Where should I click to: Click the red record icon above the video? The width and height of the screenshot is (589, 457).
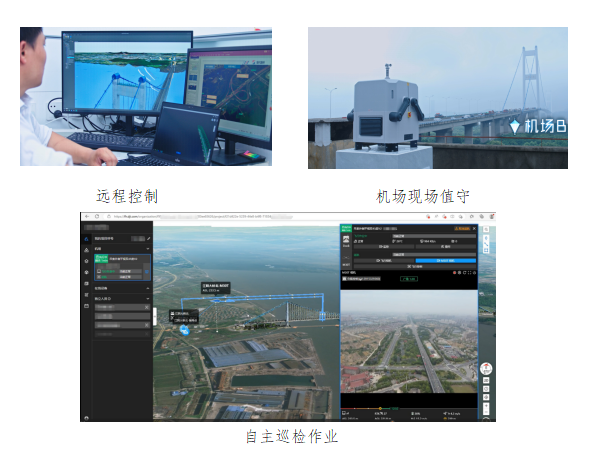pos(455,273)
